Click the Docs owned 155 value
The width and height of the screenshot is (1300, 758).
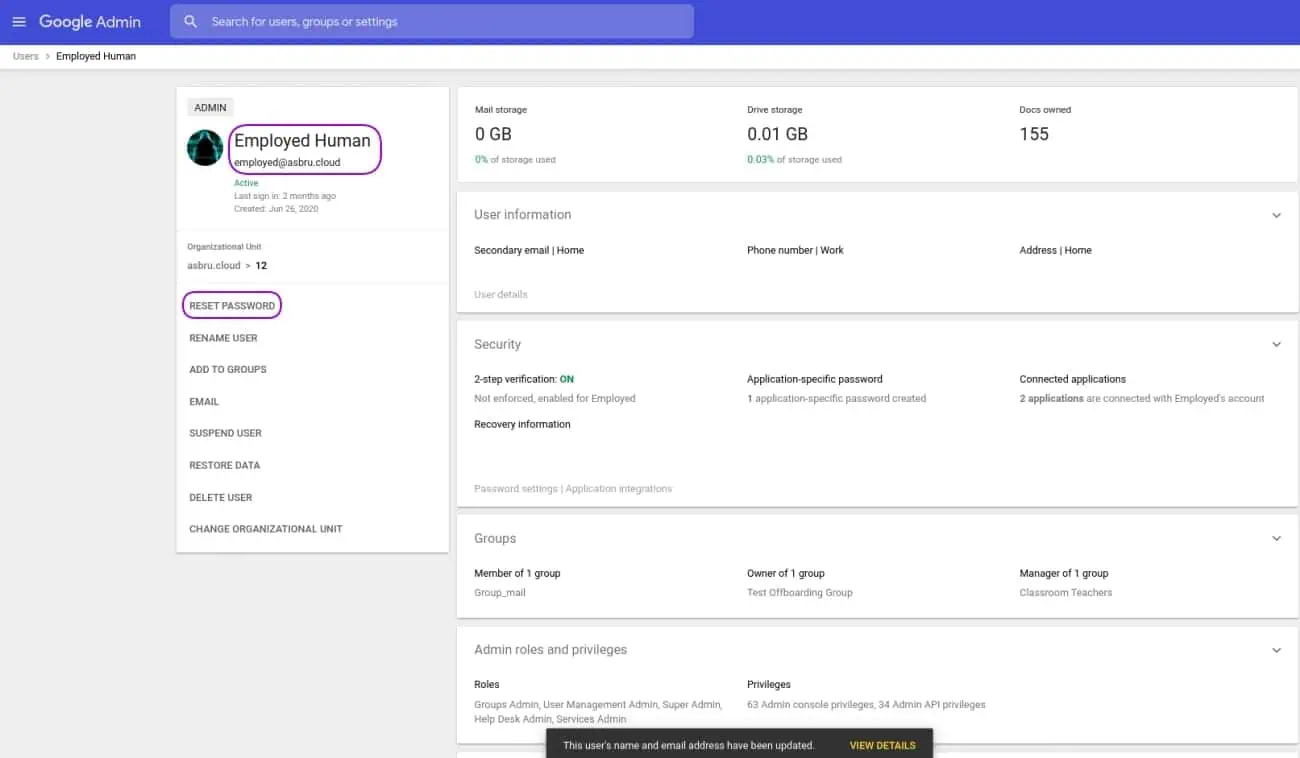click(x=1033, y=134)
